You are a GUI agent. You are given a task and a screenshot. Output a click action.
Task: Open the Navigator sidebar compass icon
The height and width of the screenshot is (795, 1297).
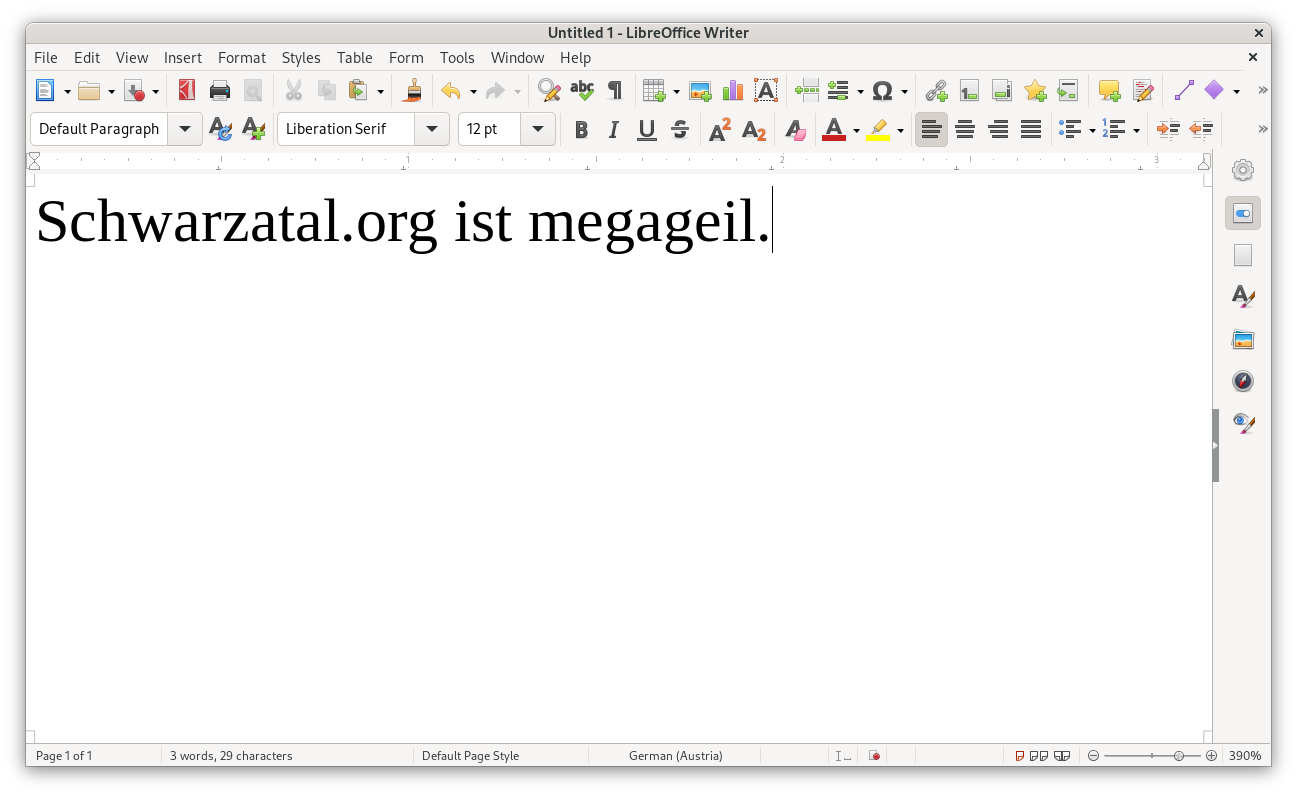tap(1242, 381)
